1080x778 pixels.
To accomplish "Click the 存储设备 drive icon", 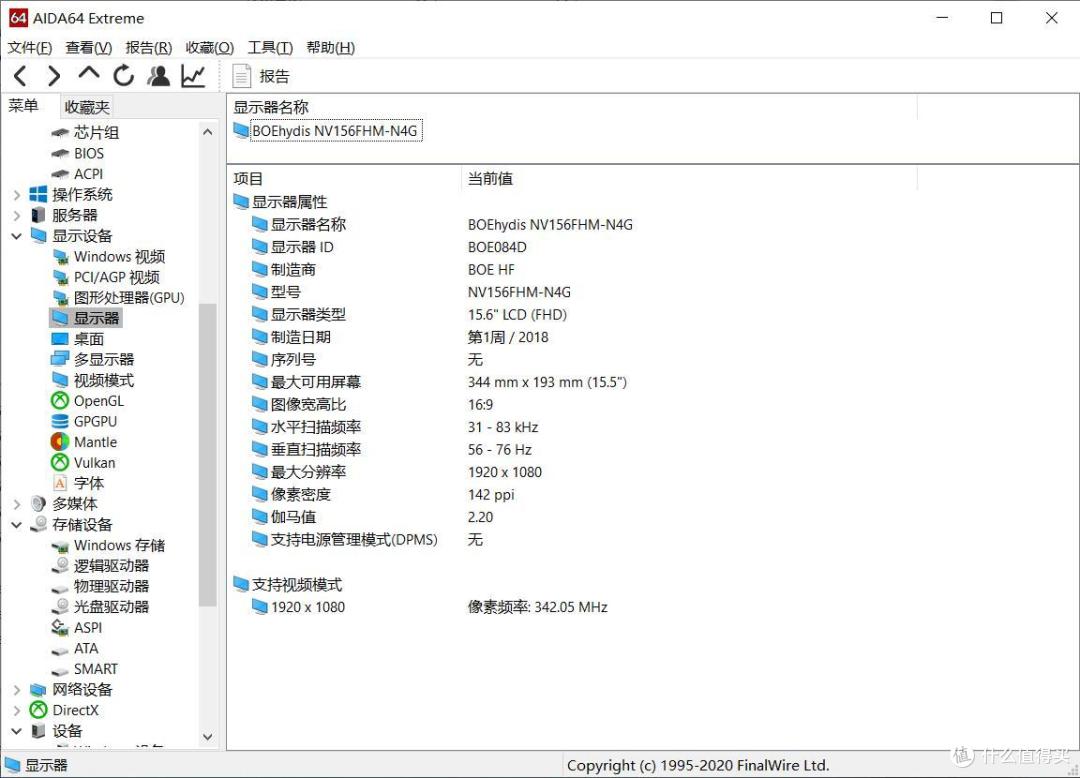I will 39,525.
